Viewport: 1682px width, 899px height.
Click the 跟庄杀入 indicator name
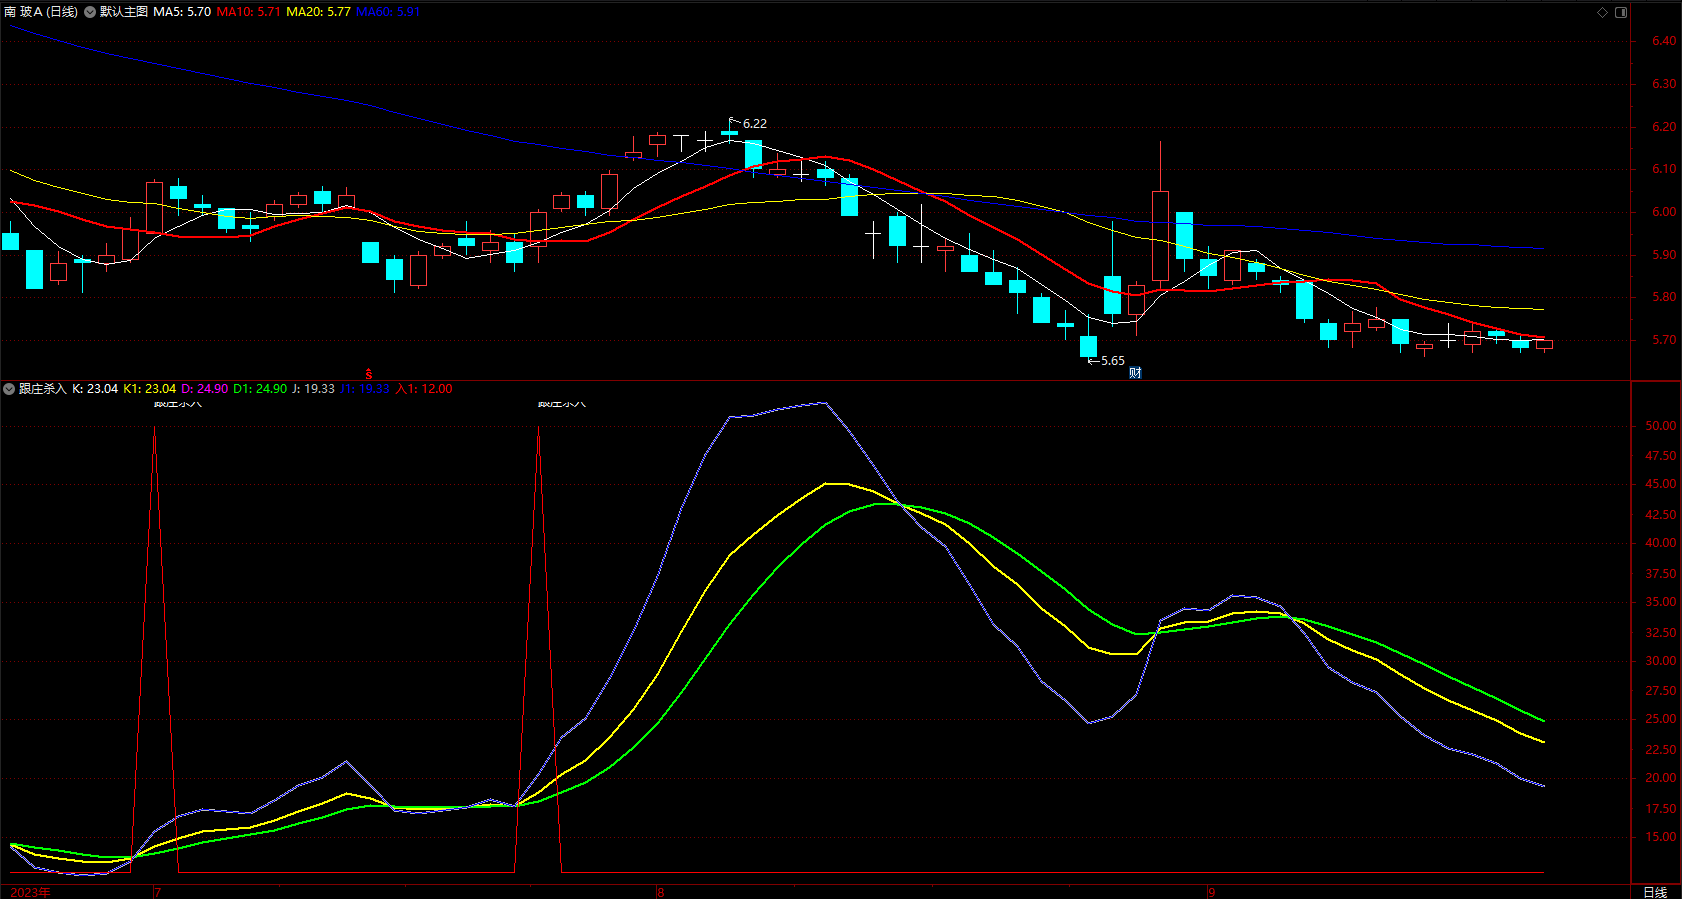pyautogui.click(x=42, y=389)
